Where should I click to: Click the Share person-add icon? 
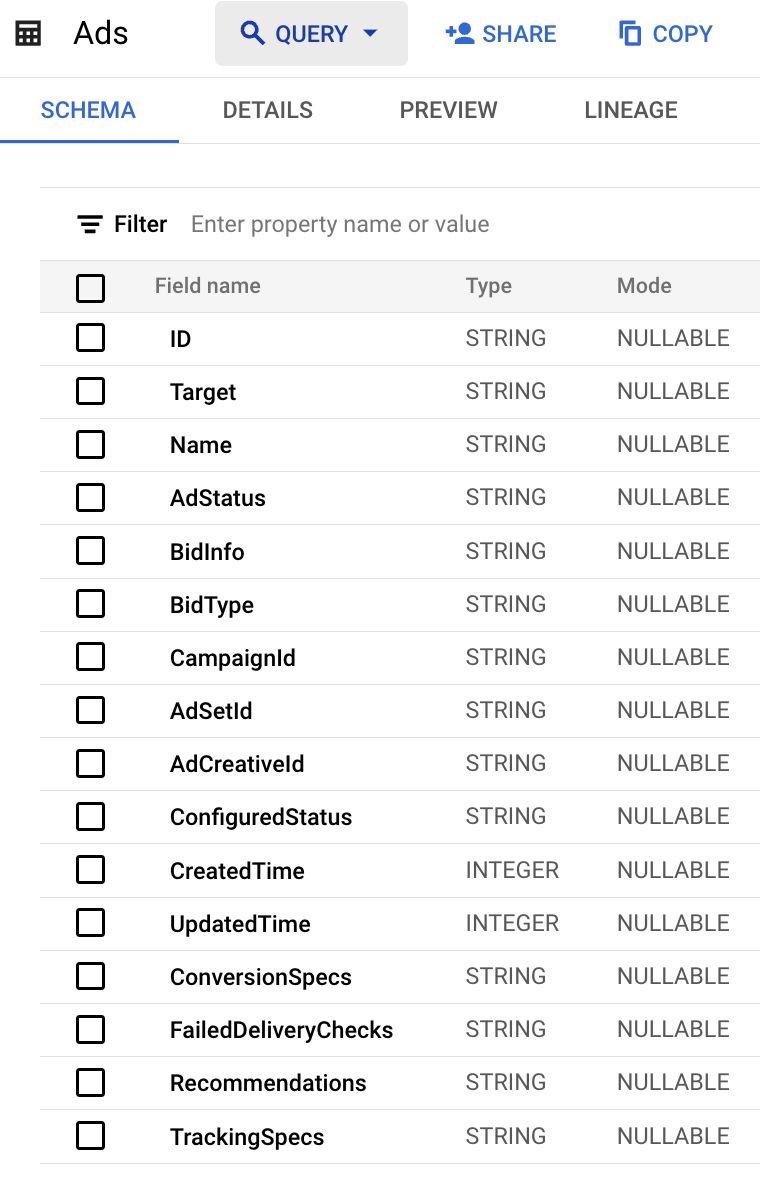[459, 33]
